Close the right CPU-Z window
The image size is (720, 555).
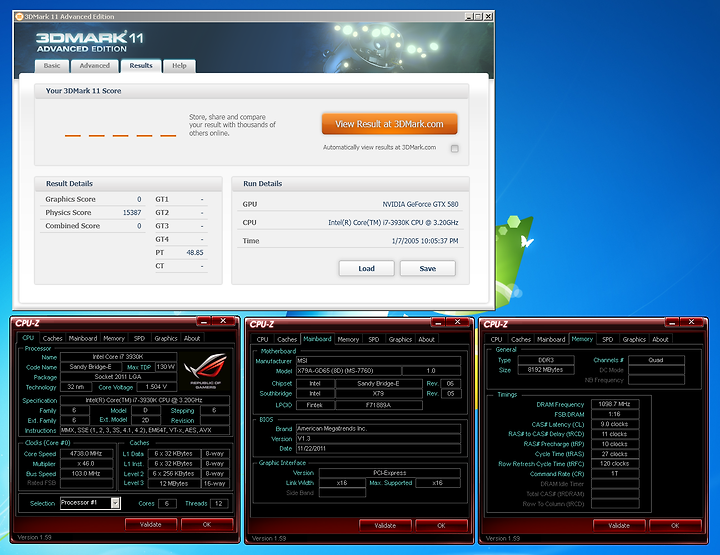click(x=692, y=322)
